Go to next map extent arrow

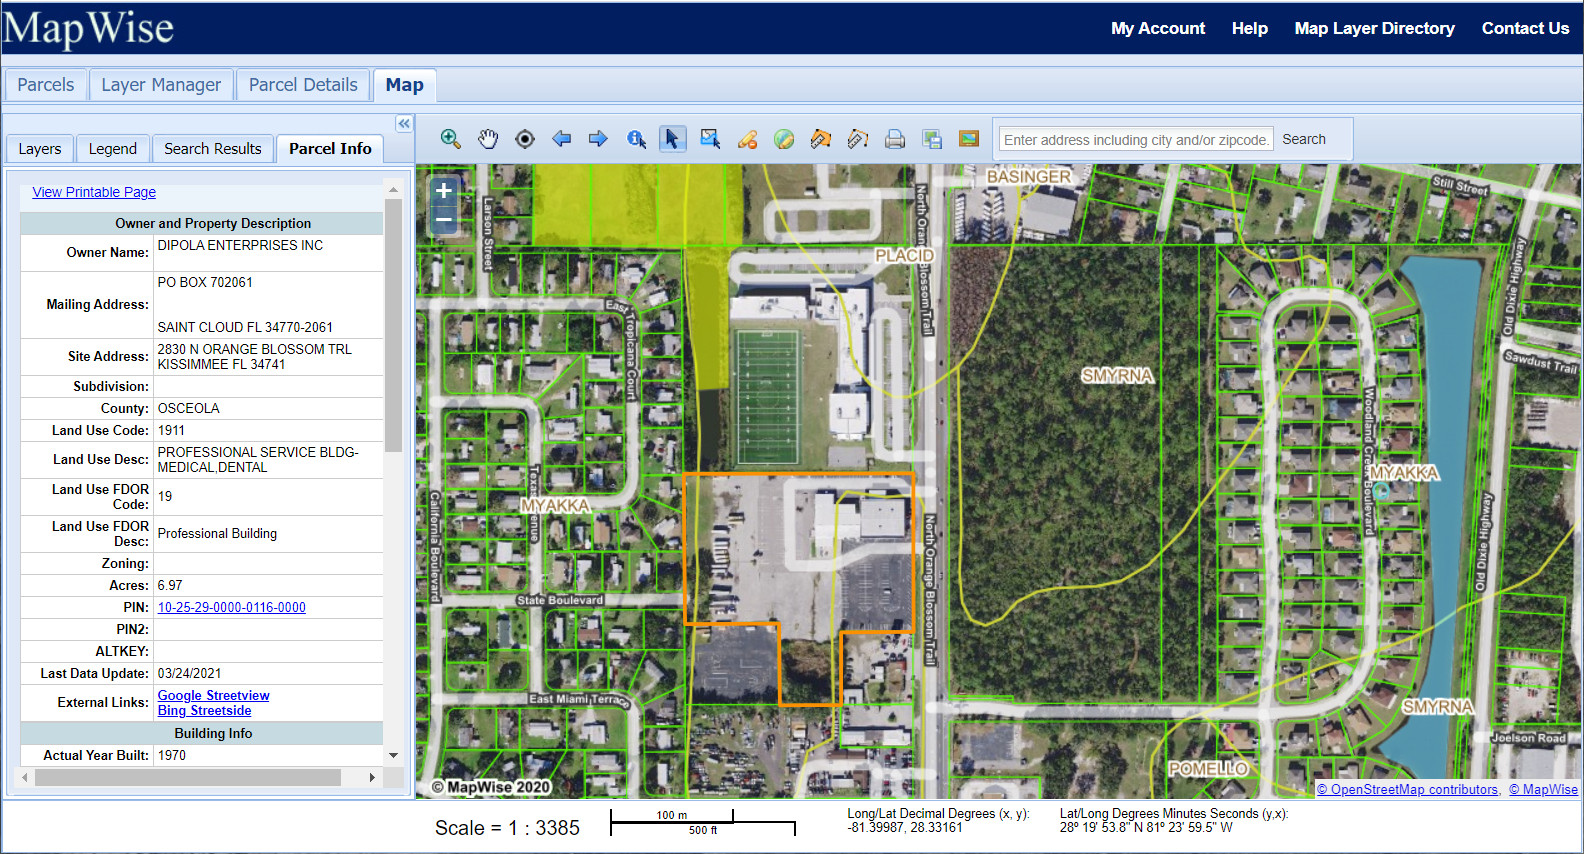tap(598, 139)
